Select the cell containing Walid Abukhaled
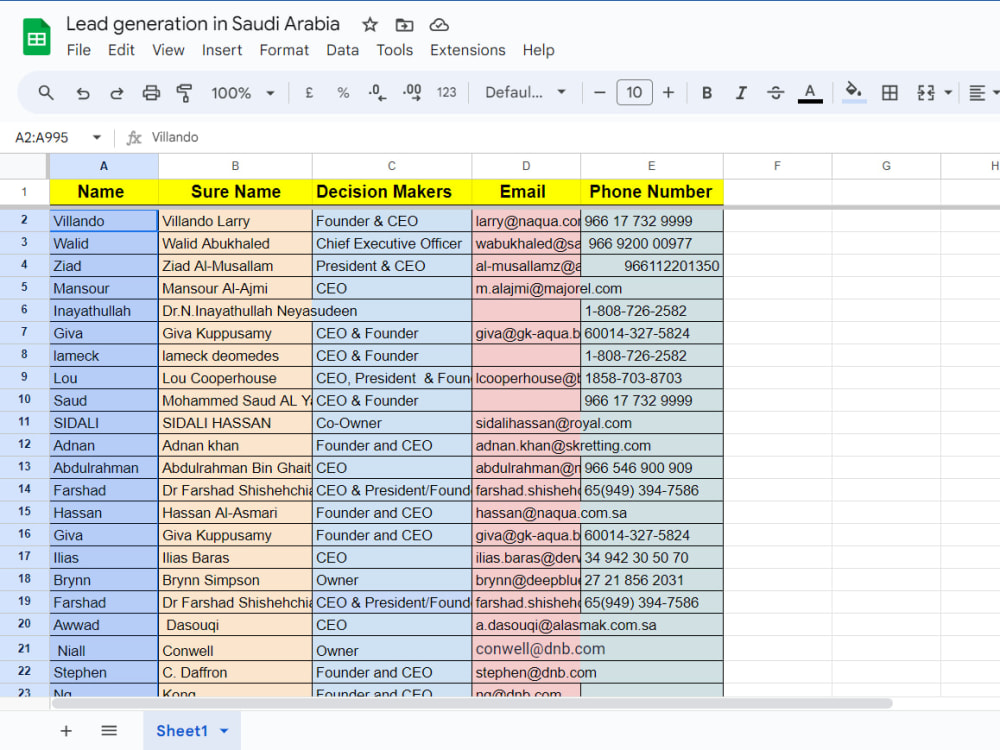Viewport: 1000px width, 750px height. [x=235, y=244]
